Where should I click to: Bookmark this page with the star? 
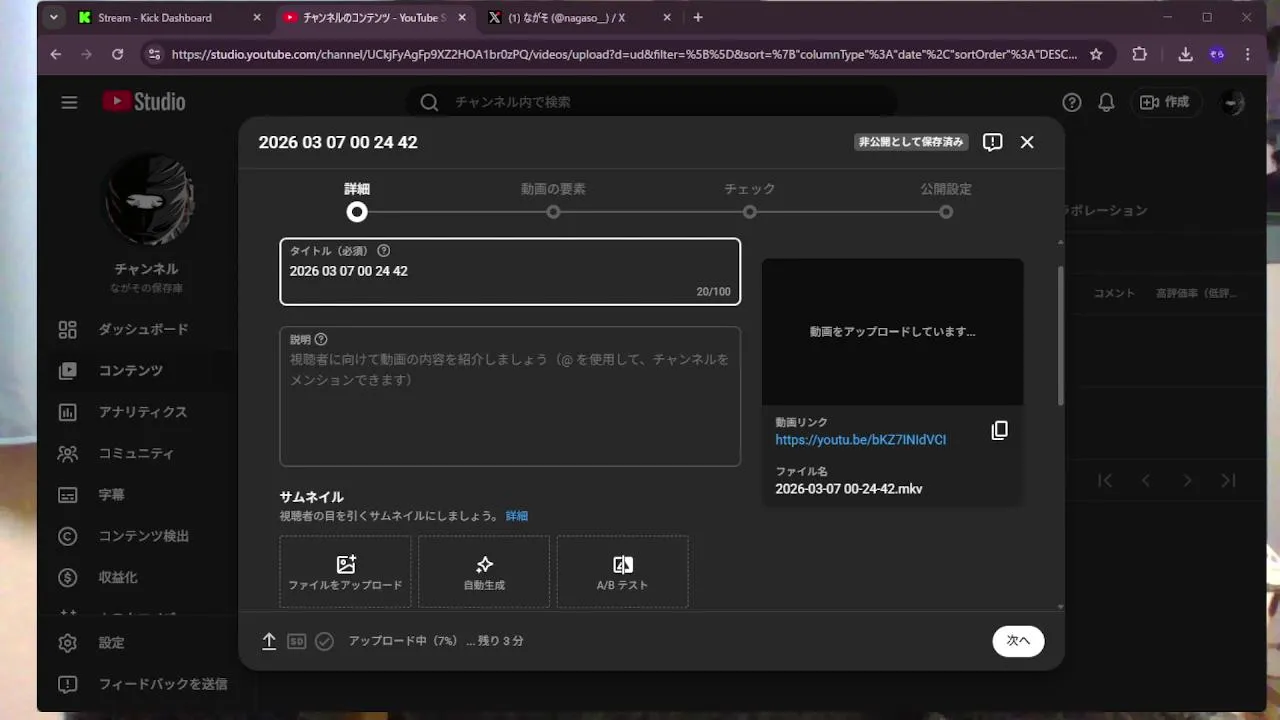pos(1096,55)
